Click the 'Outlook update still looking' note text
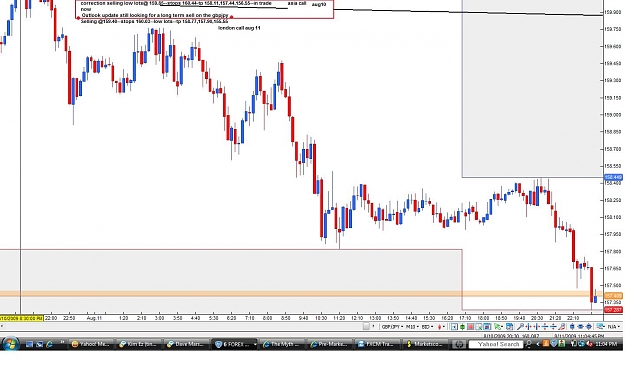This screenshot has height=391, width=625. pyautogui.click(x=155, y=15)
